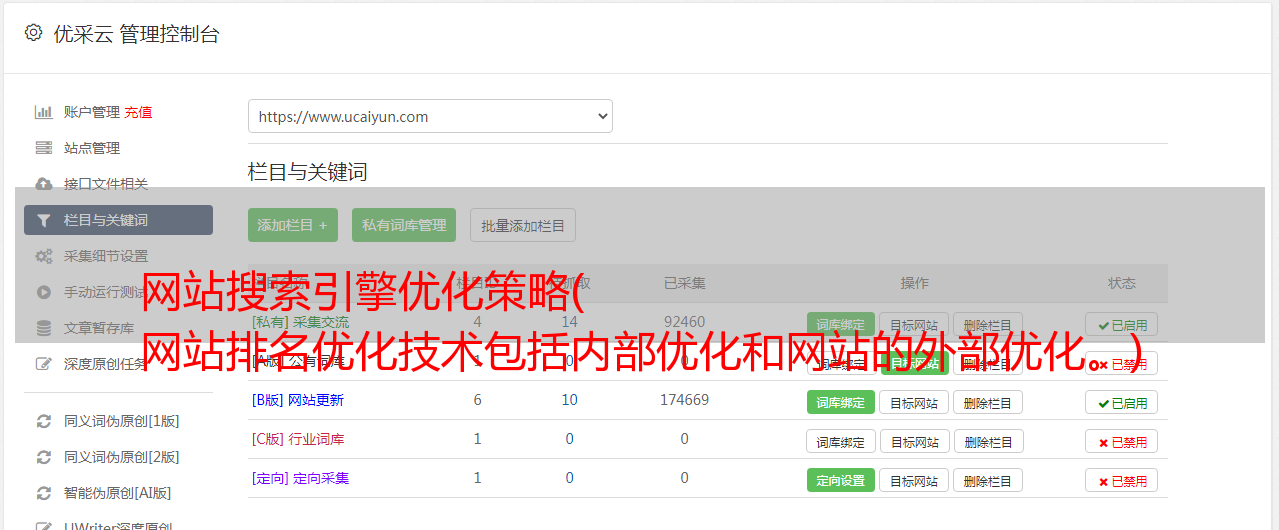
Task: Toggle 已禁用 status for 定向采集
Action: pyautogui.click(x=1122, y=480)
